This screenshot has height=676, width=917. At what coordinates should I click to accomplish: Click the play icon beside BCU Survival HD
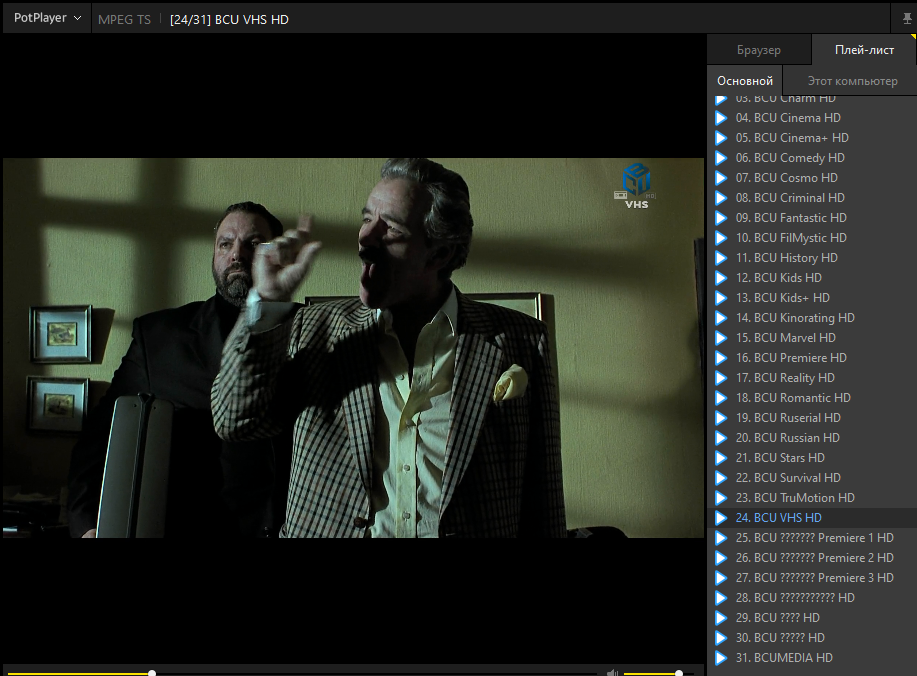point(721,478)
